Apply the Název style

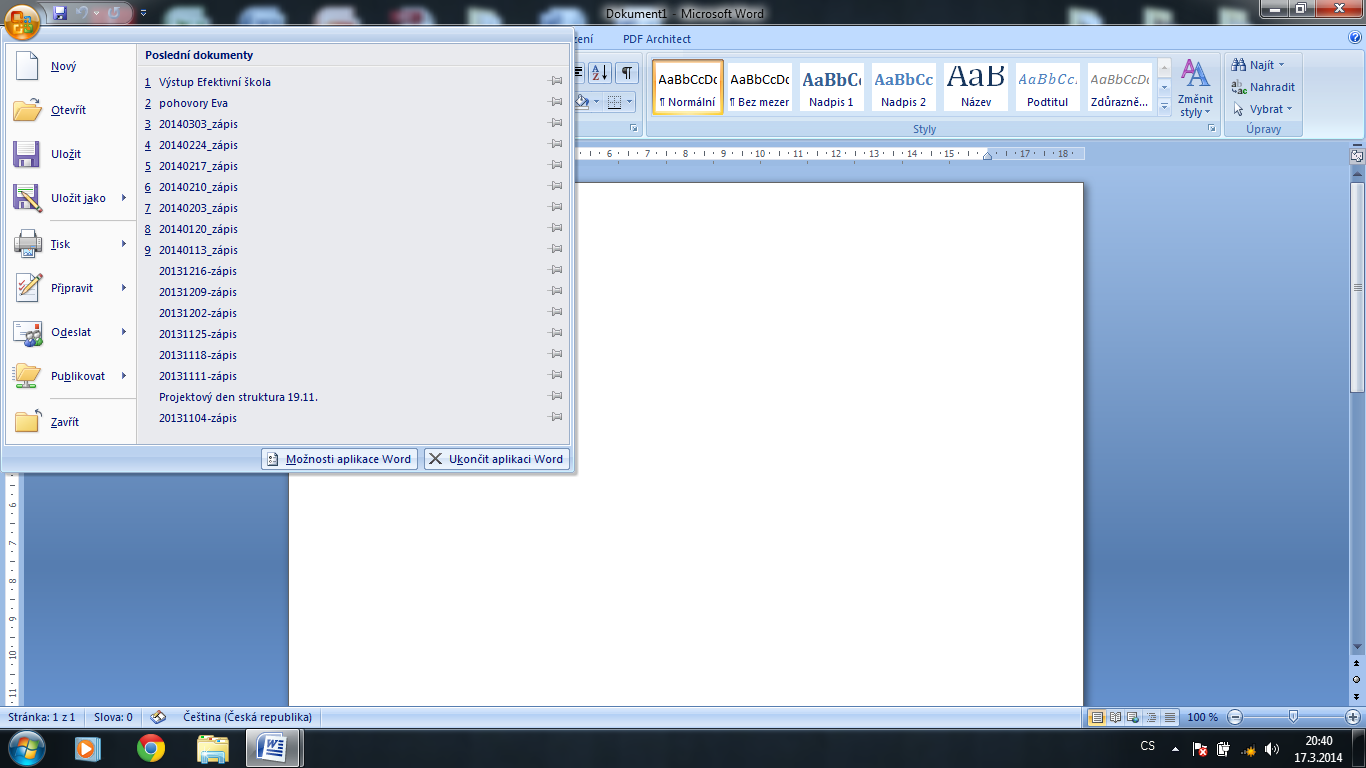(x=976, y=87)
